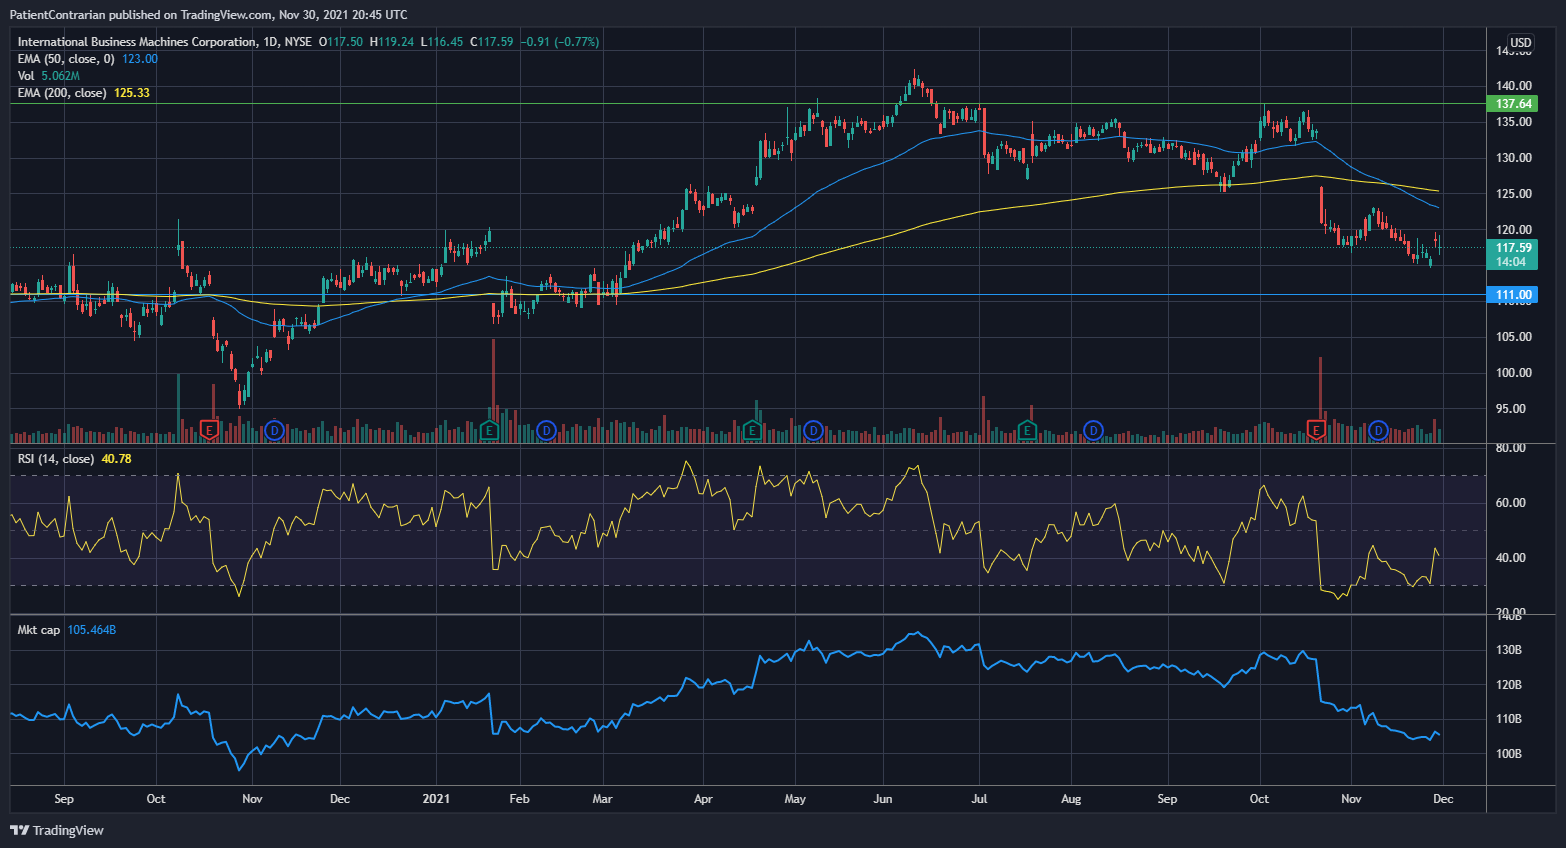Screen dimensions: 1566x848
Task: Click the red earnings marker near late October 2020
Action: coord(209,430)
